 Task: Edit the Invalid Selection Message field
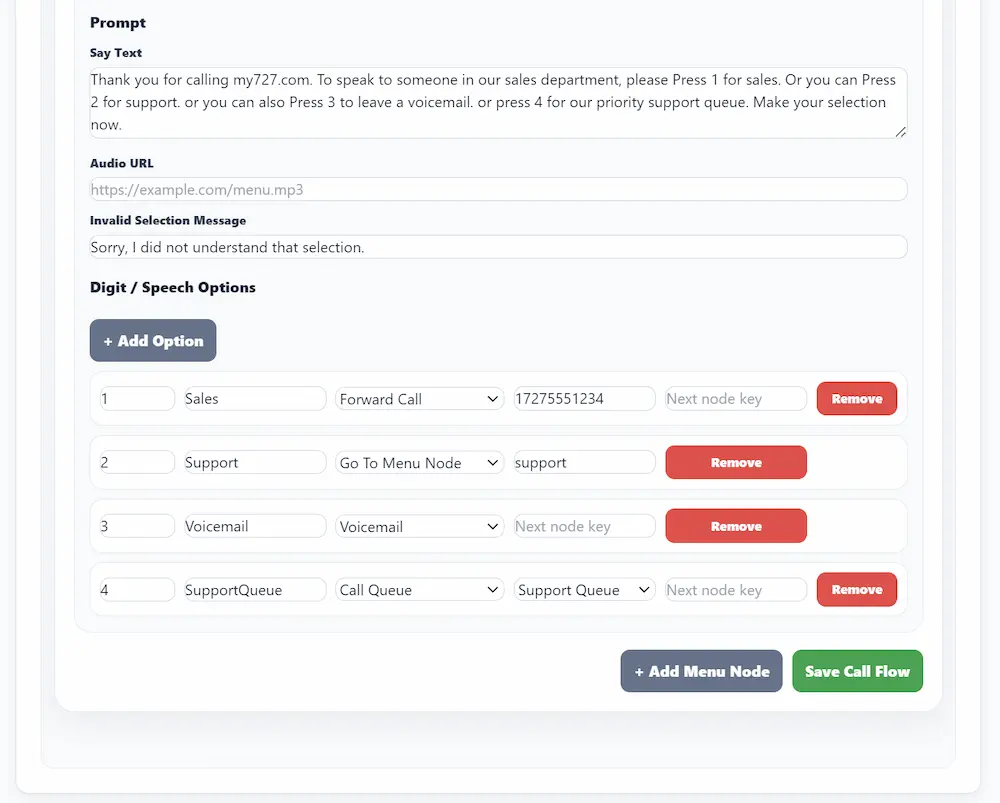(x=498, y=247)
